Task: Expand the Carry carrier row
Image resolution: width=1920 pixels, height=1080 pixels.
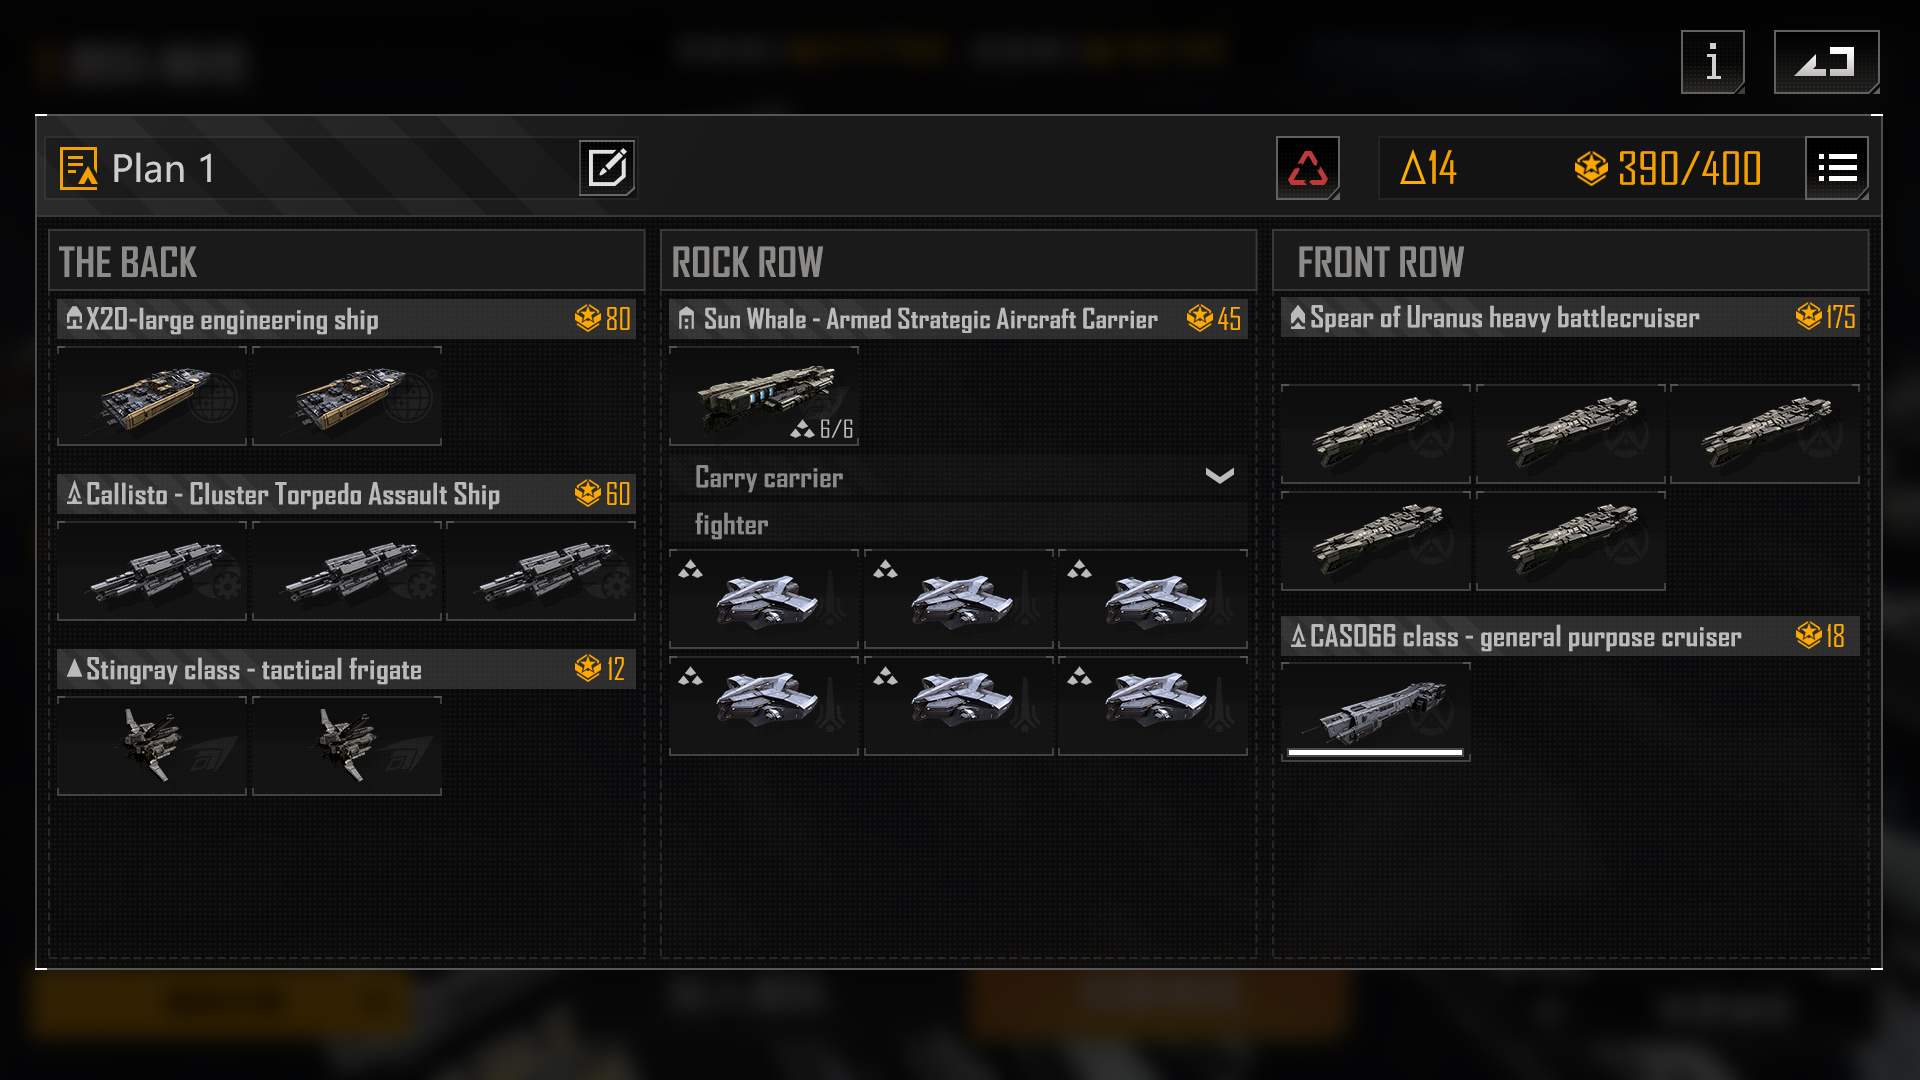Action: click(x=958, y=477)
